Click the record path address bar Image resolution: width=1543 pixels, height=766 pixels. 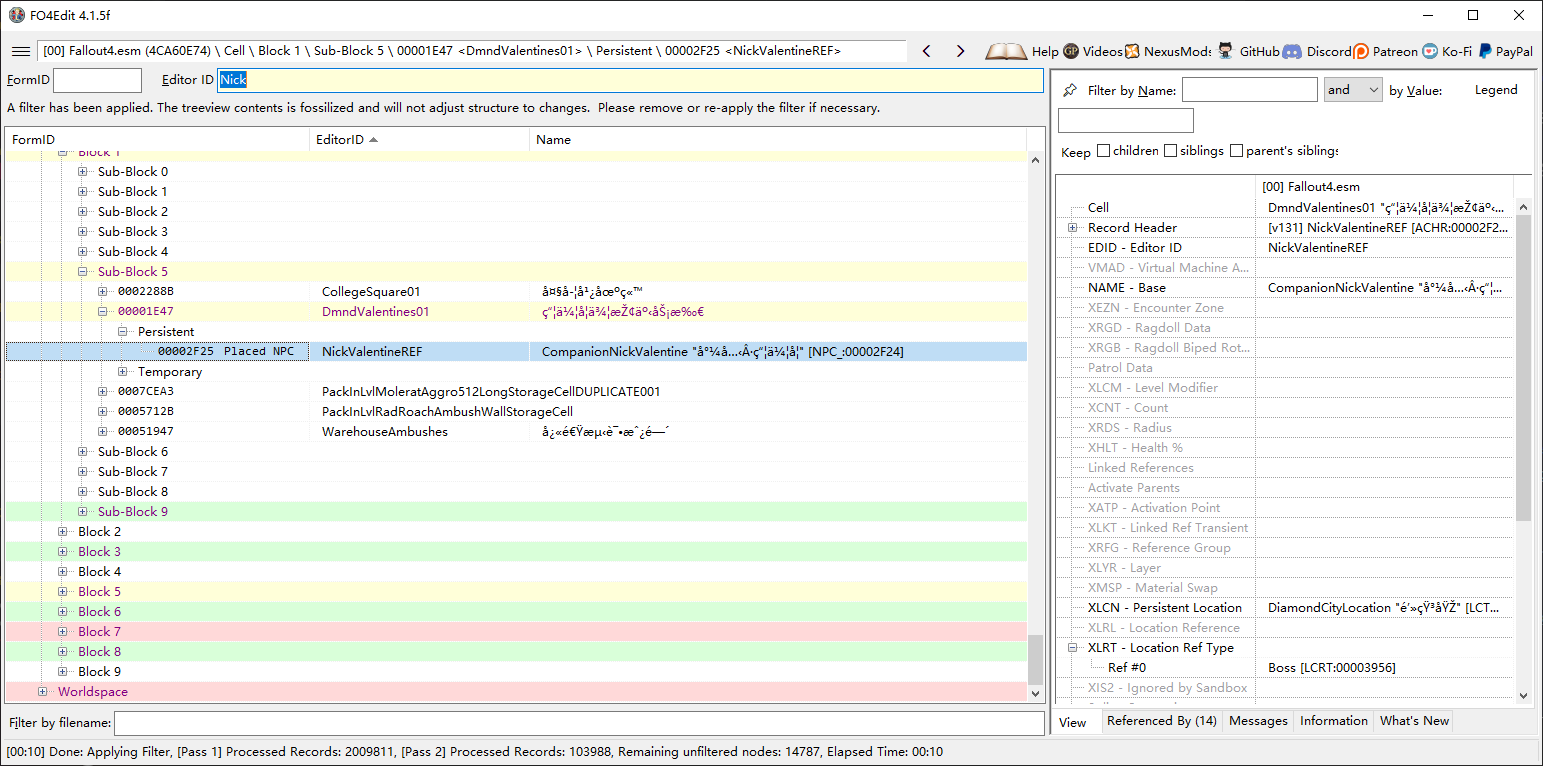(472, 51)
